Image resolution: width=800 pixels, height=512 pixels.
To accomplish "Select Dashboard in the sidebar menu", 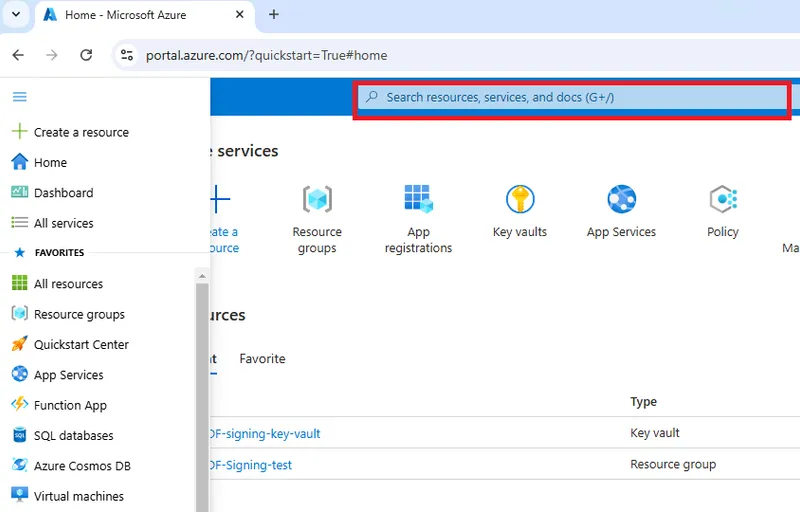I will tap(63, 193).
